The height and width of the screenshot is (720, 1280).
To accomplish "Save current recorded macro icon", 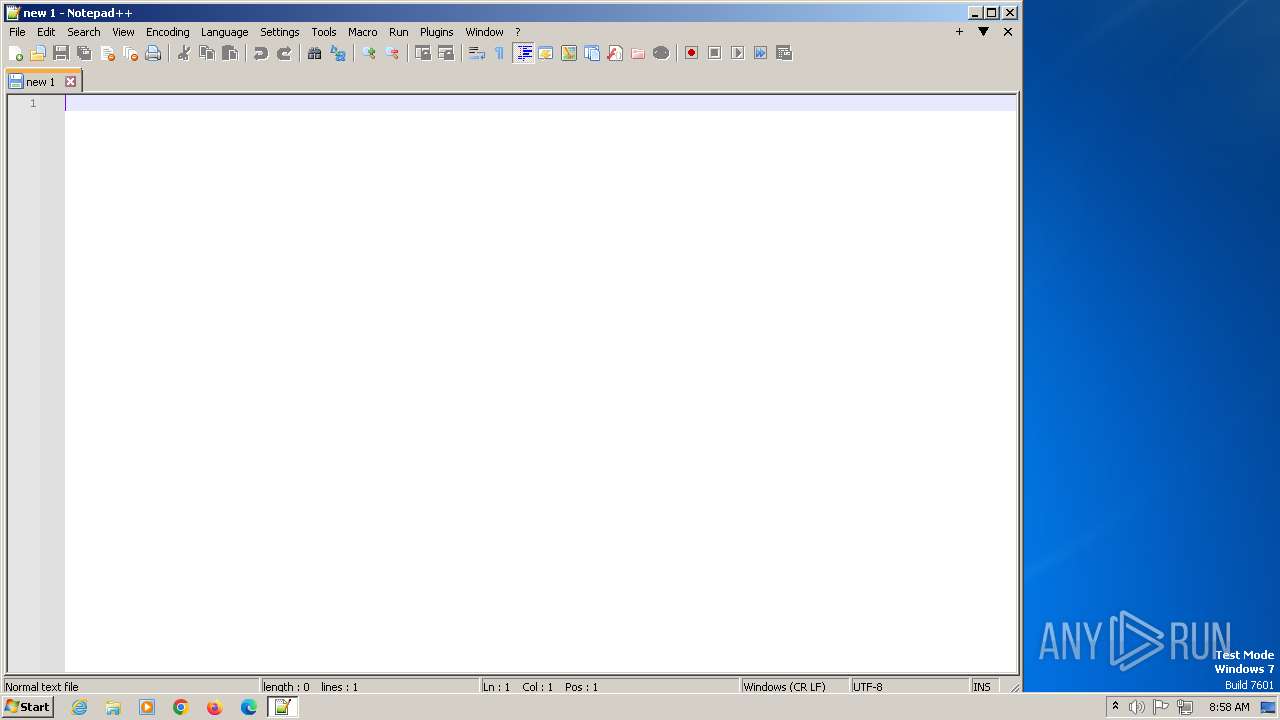I will pos(784,53).
